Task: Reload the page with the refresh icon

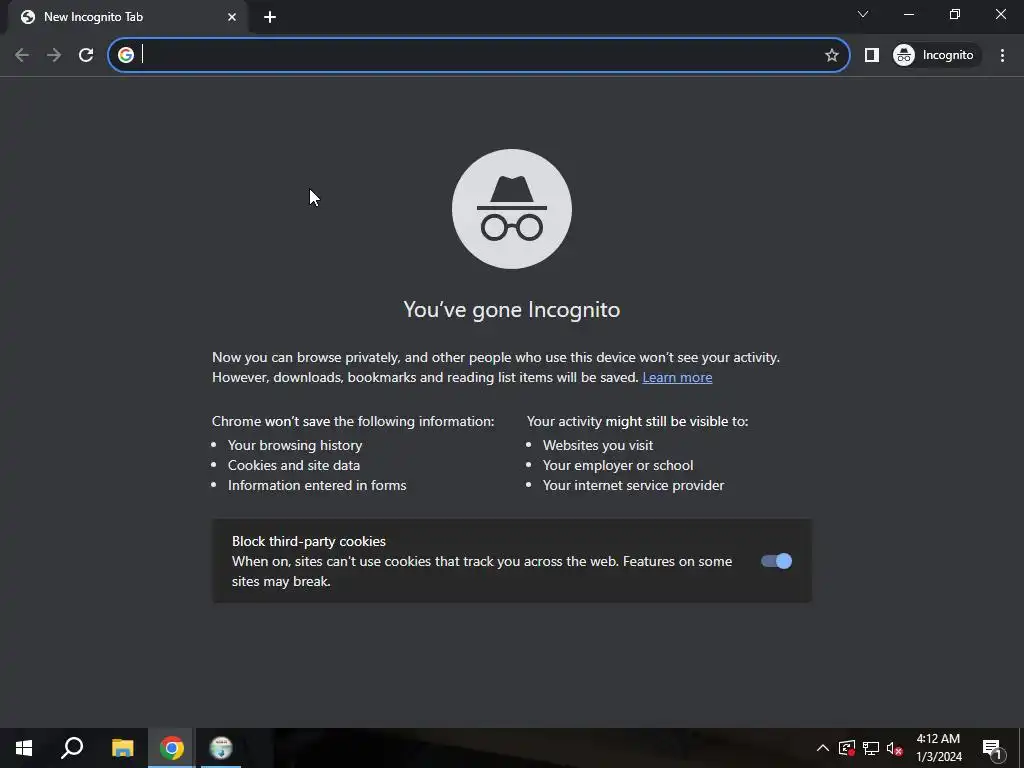Action: tap(86, 55)
